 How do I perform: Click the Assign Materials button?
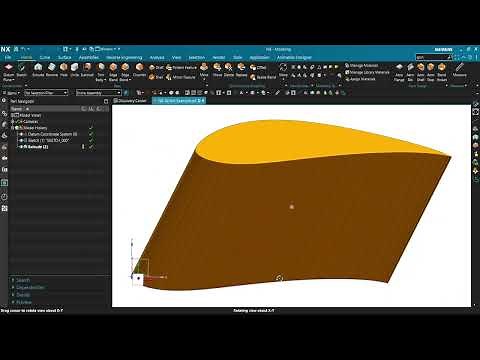click(360, 79)
